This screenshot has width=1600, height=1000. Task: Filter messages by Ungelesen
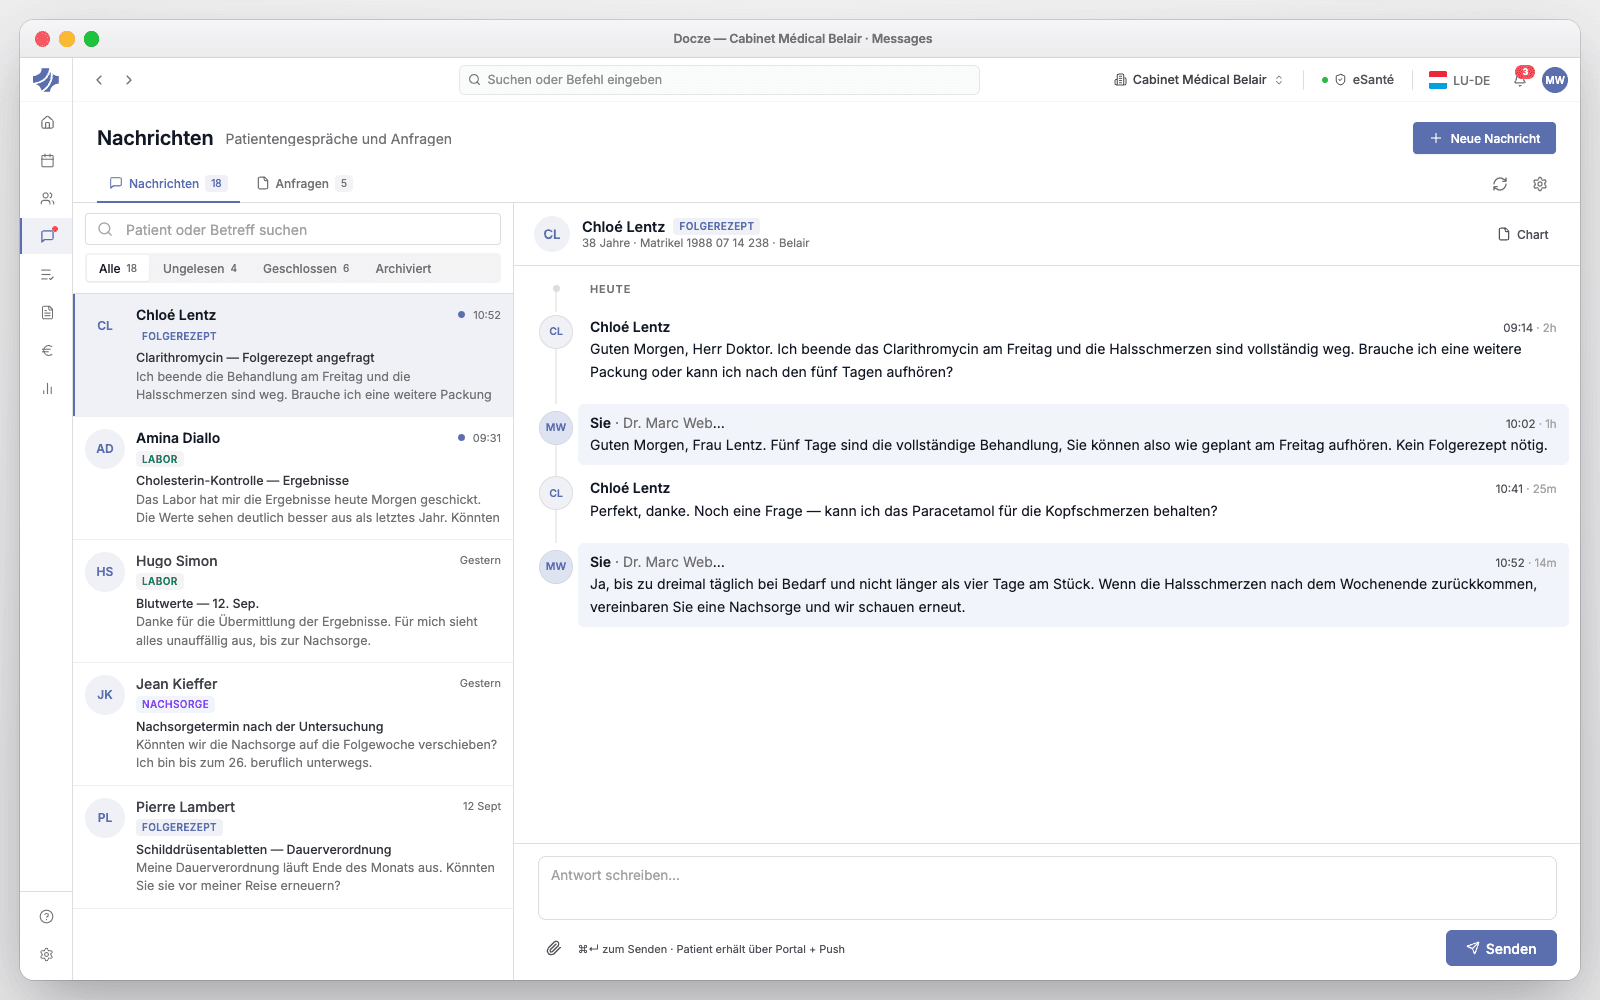(x=200, y=269)
